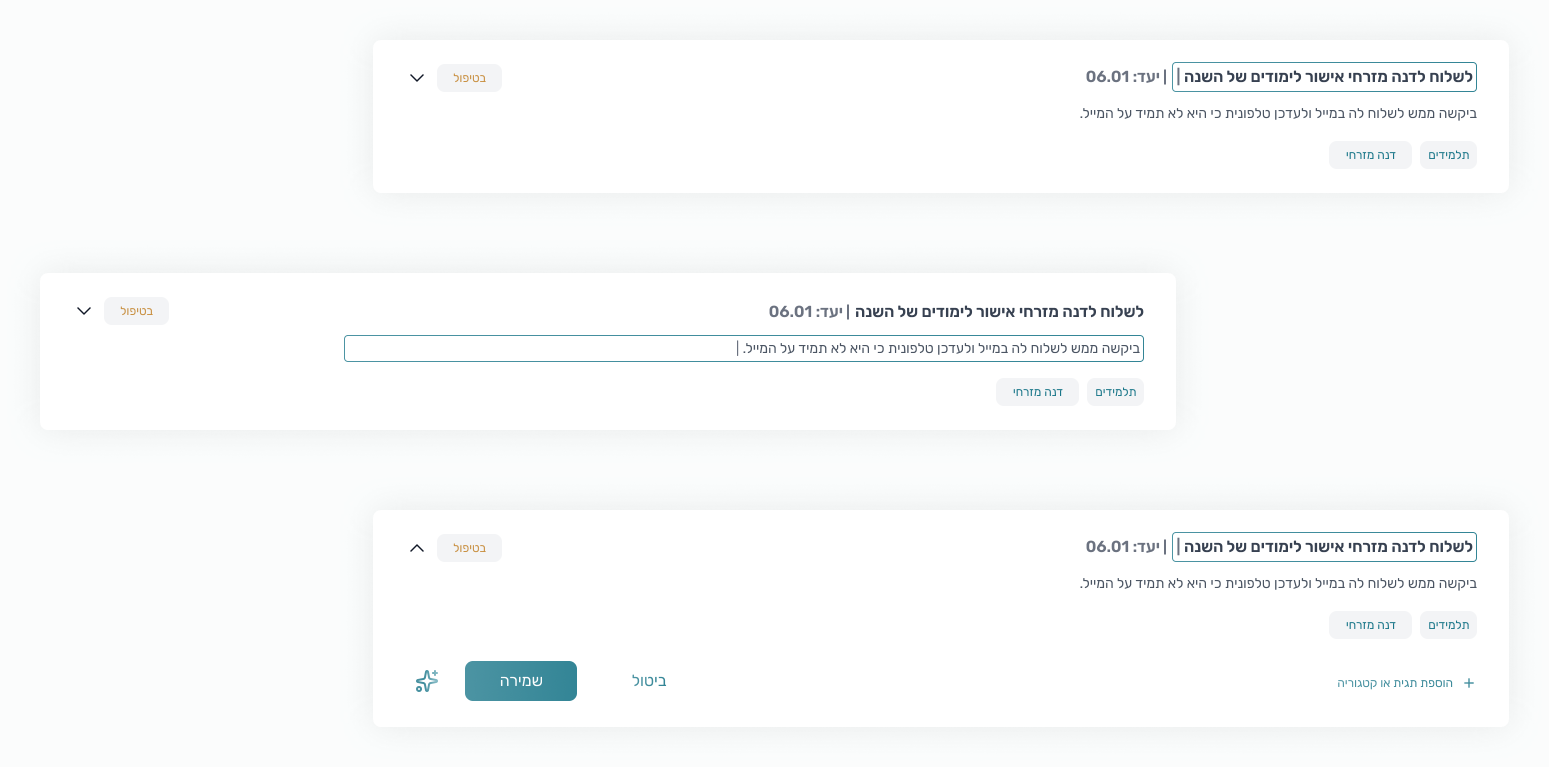Open the בטיפול status badge in the middle card

click(137, 311)
